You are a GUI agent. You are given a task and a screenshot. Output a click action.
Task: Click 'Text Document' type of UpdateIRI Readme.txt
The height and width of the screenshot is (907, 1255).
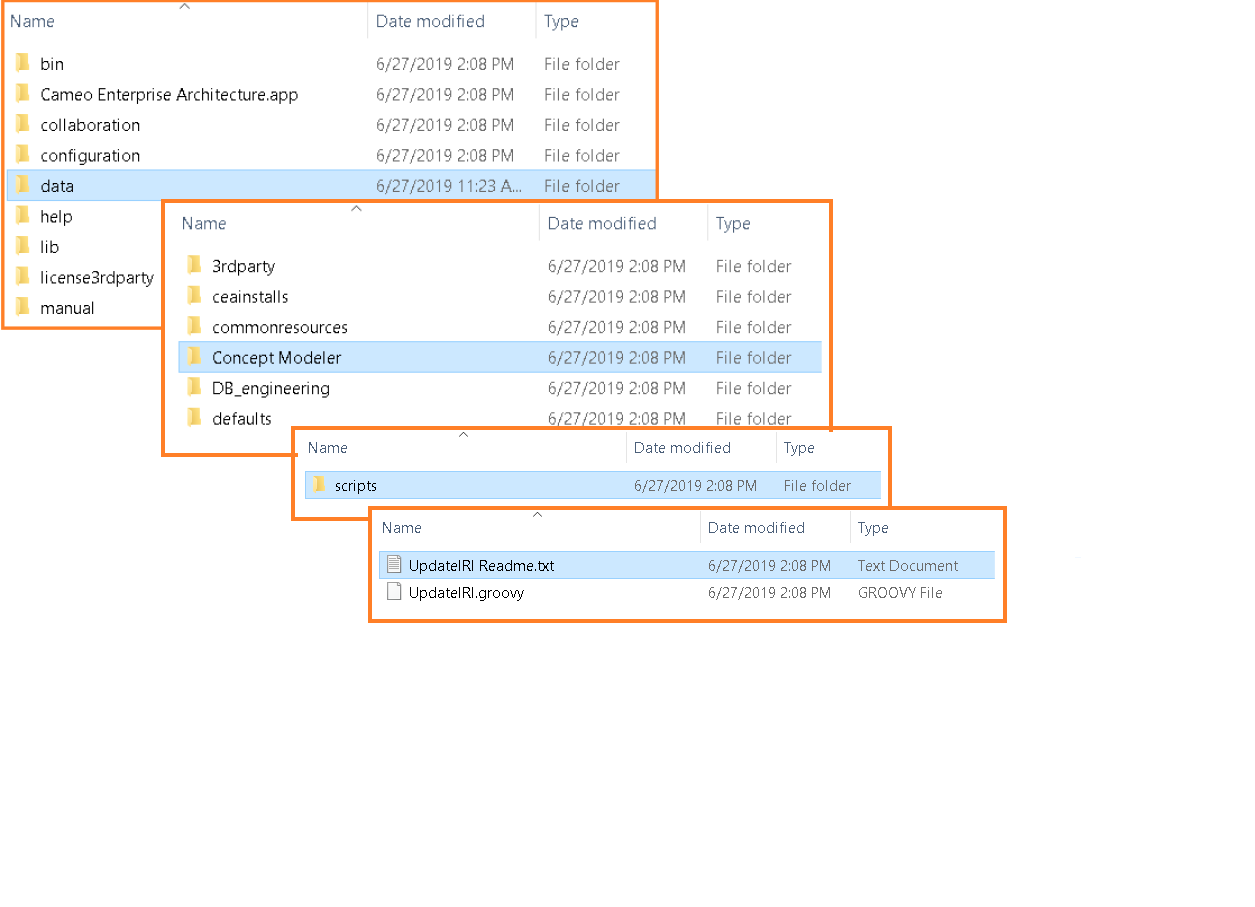[908, 565]
